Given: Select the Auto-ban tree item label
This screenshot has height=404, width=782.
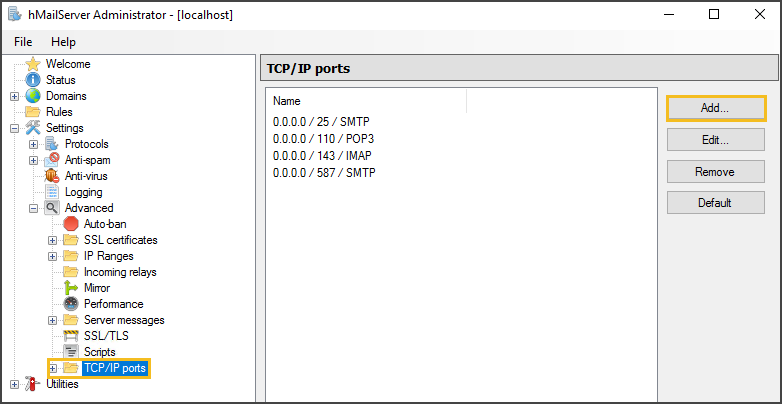Looking at the screenshot, I should pos(105,224).
